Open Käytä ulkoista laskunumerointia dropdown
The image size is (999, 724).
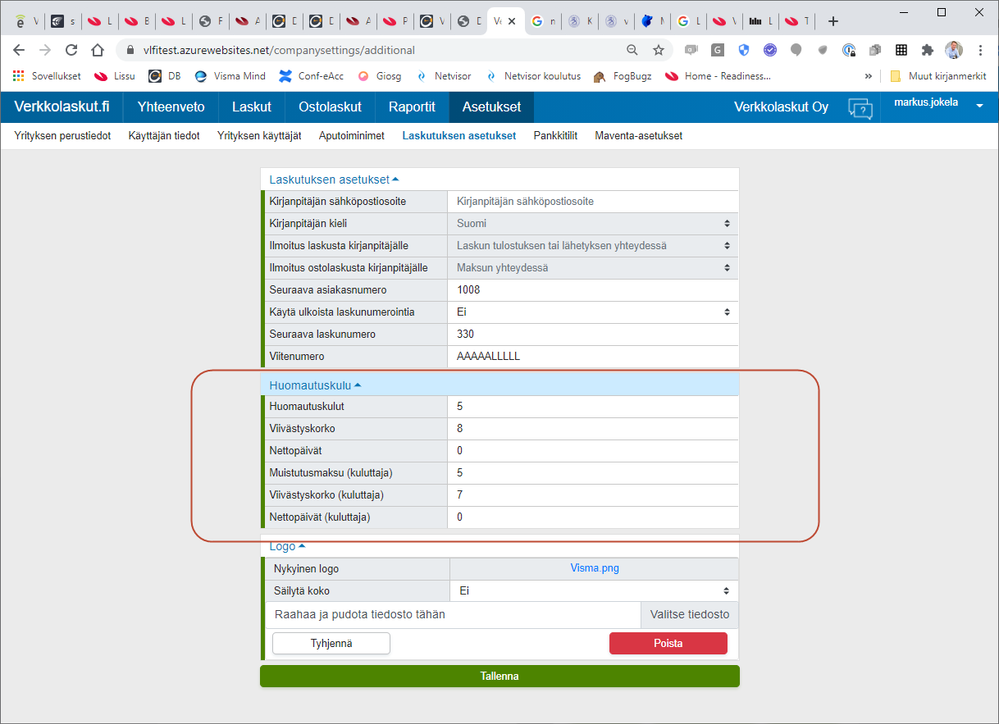click(593, 312)
